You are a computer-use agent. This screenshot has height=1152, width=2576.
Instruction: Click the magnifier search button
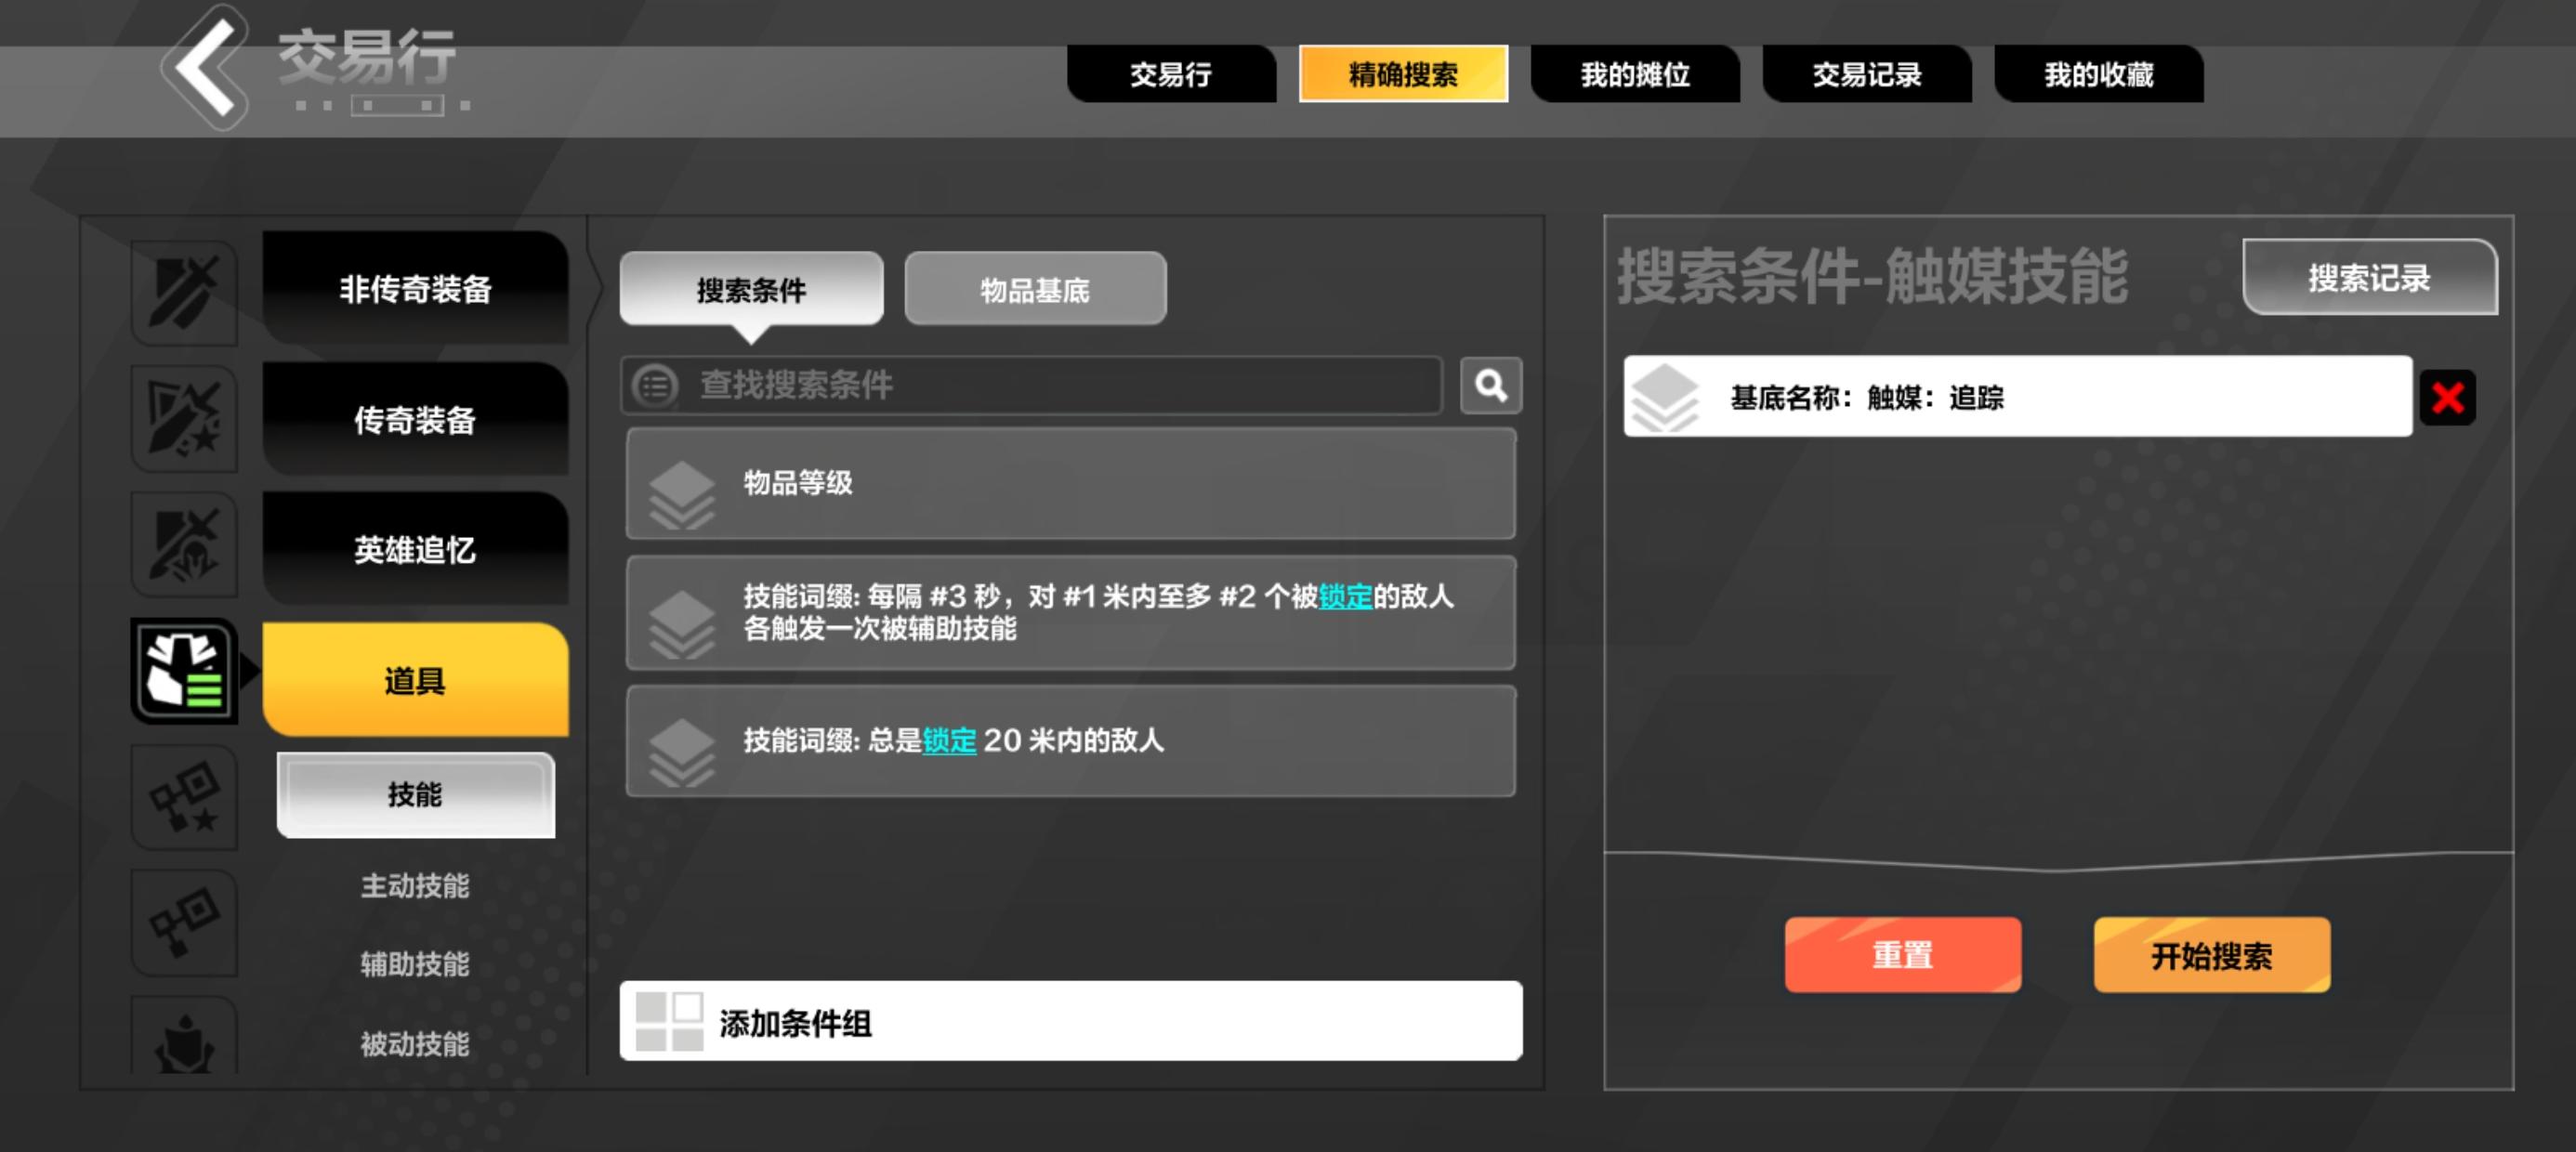tap(1490, 385)
